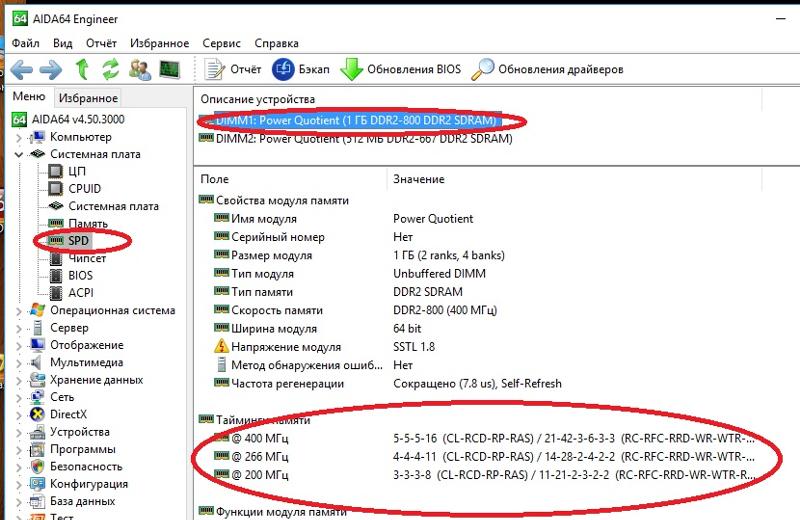The height and width of the screenshot is (520, 800).
Task: Go forward with the blue right arrow
Action: click(x=51, y=69)
